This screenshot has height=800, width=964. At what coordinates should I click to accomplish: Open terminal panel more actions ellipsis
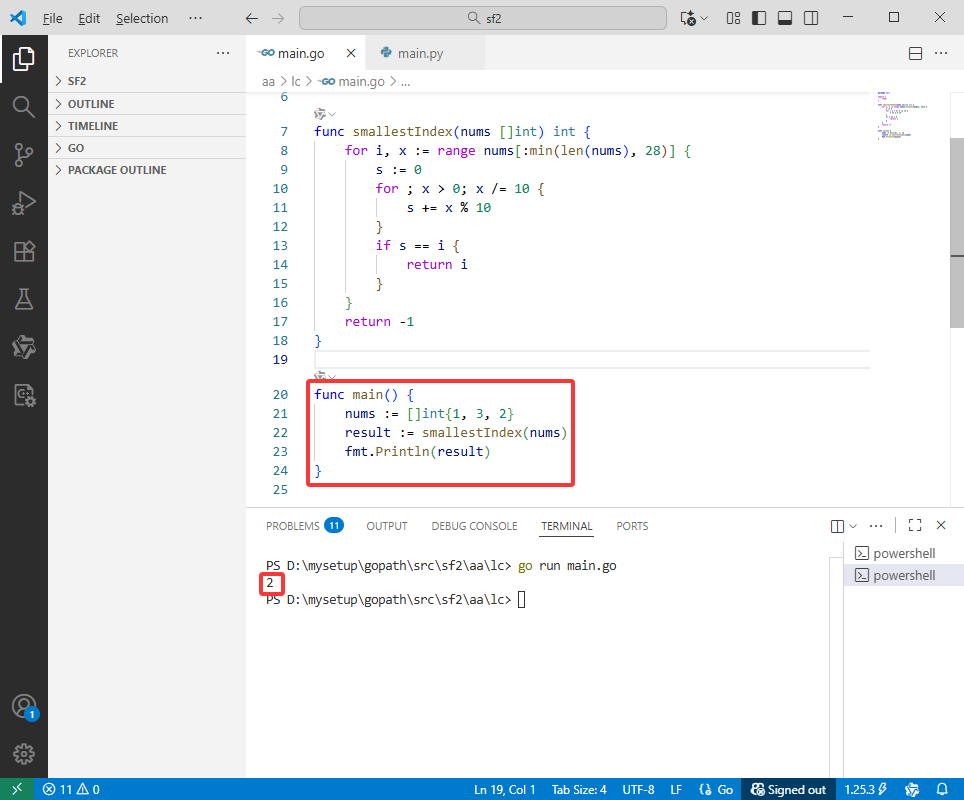pos(876,526)
